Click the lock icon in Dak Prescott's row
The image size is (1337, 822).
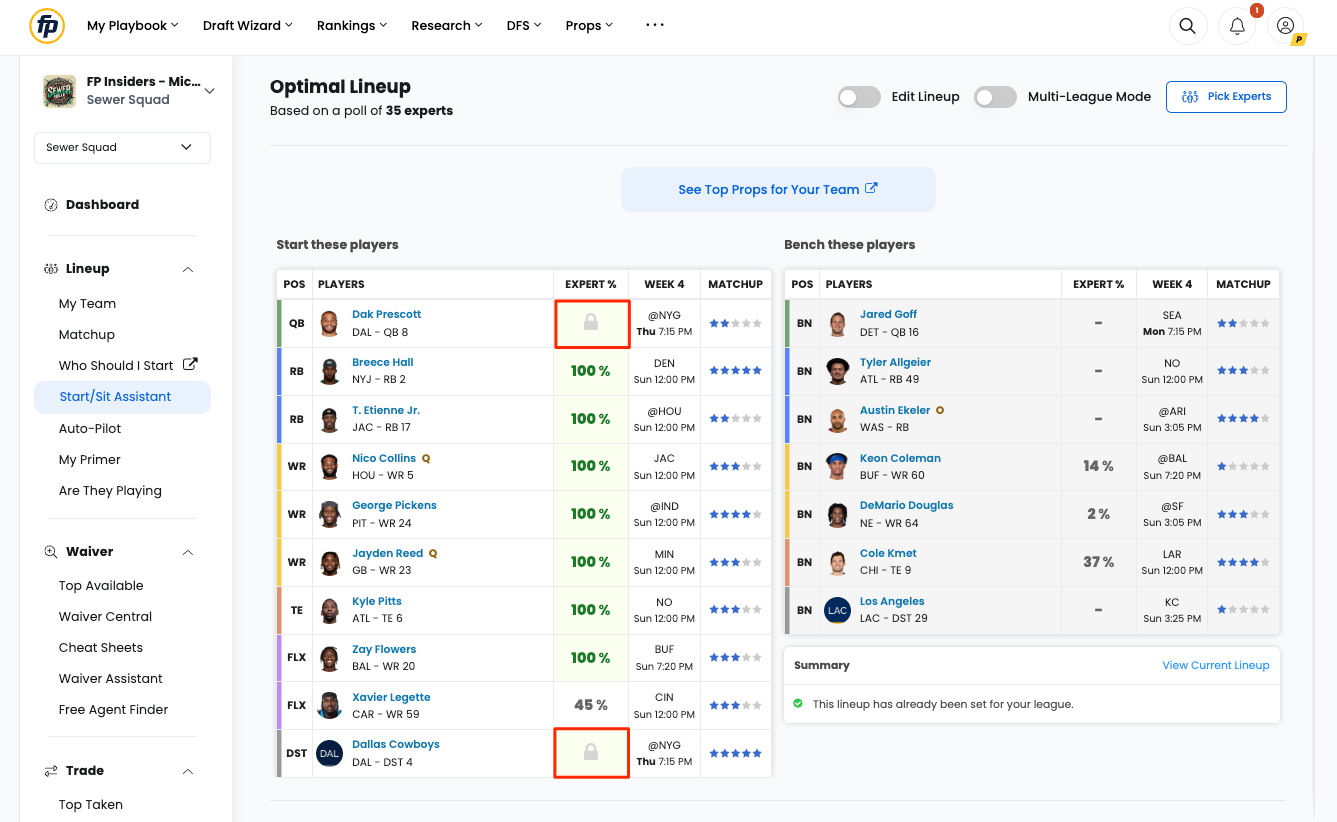pyautogui.click(x=591, y=323)
